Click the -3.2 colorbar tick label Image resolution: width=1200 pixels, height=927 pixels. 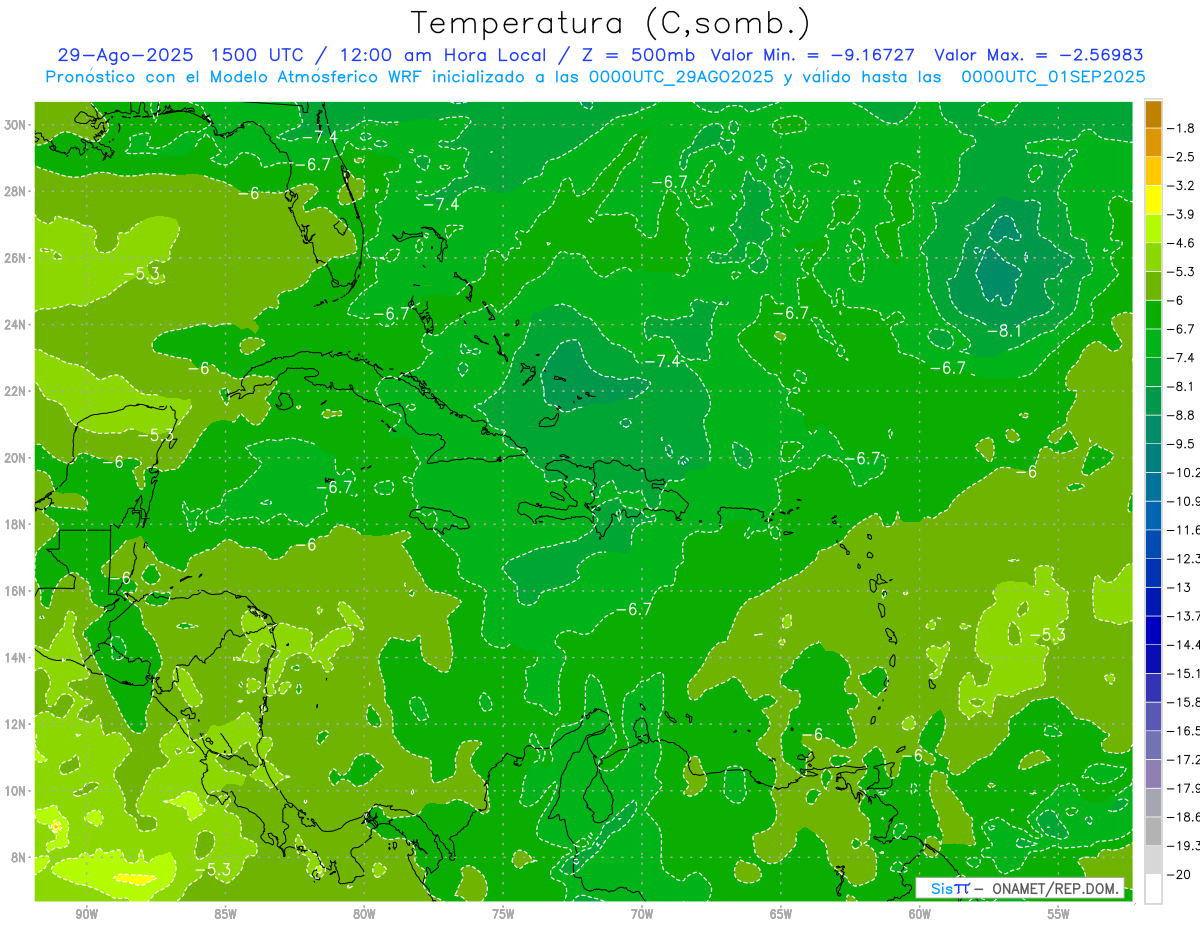click(1182, 185)
